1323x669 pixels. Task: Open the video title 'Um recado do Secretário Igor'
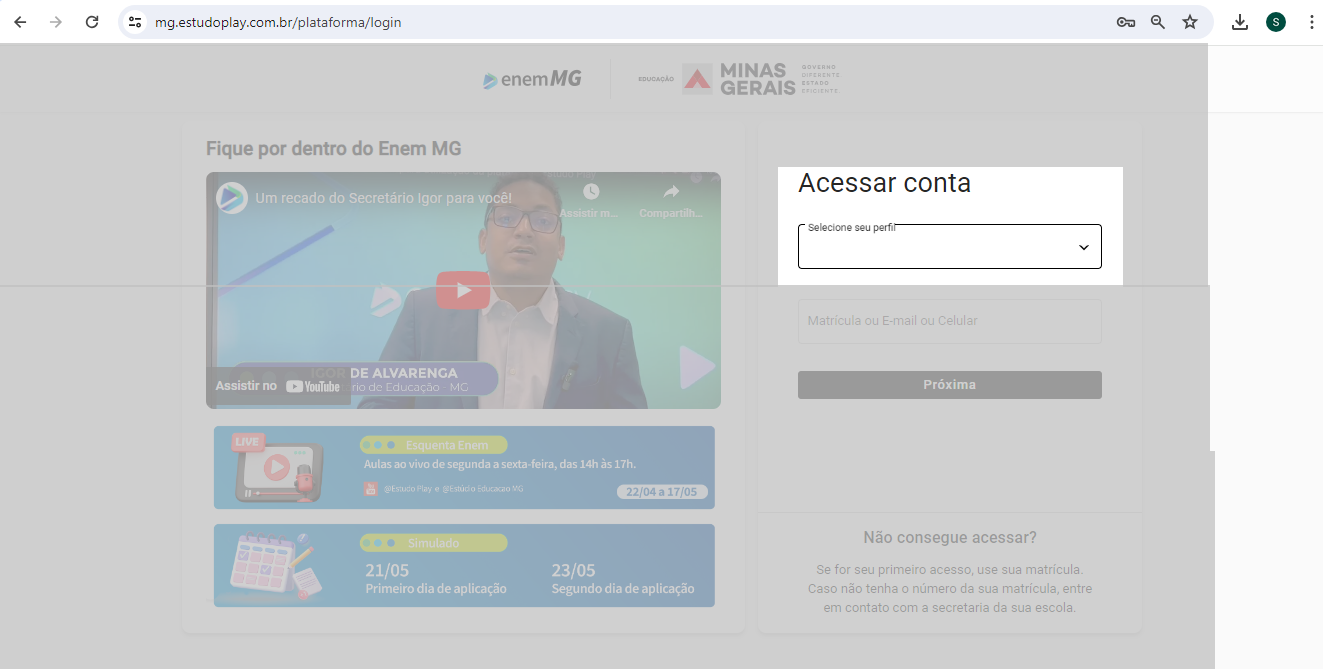(384, 198)
